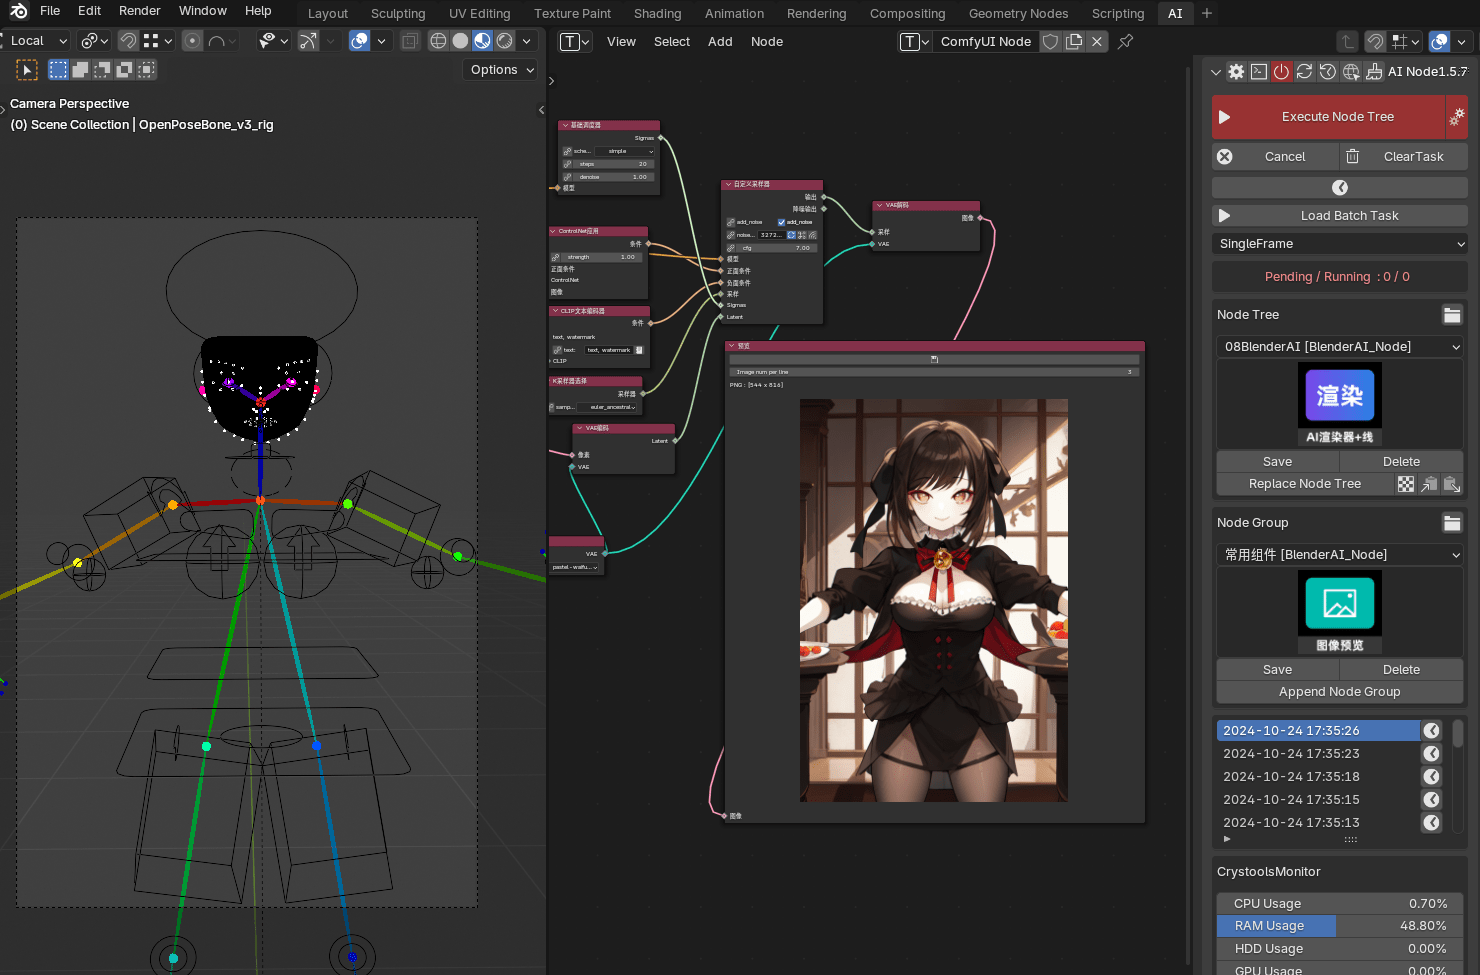
Task: Click the Execute Node Tree button
Action: (1337, 117)
